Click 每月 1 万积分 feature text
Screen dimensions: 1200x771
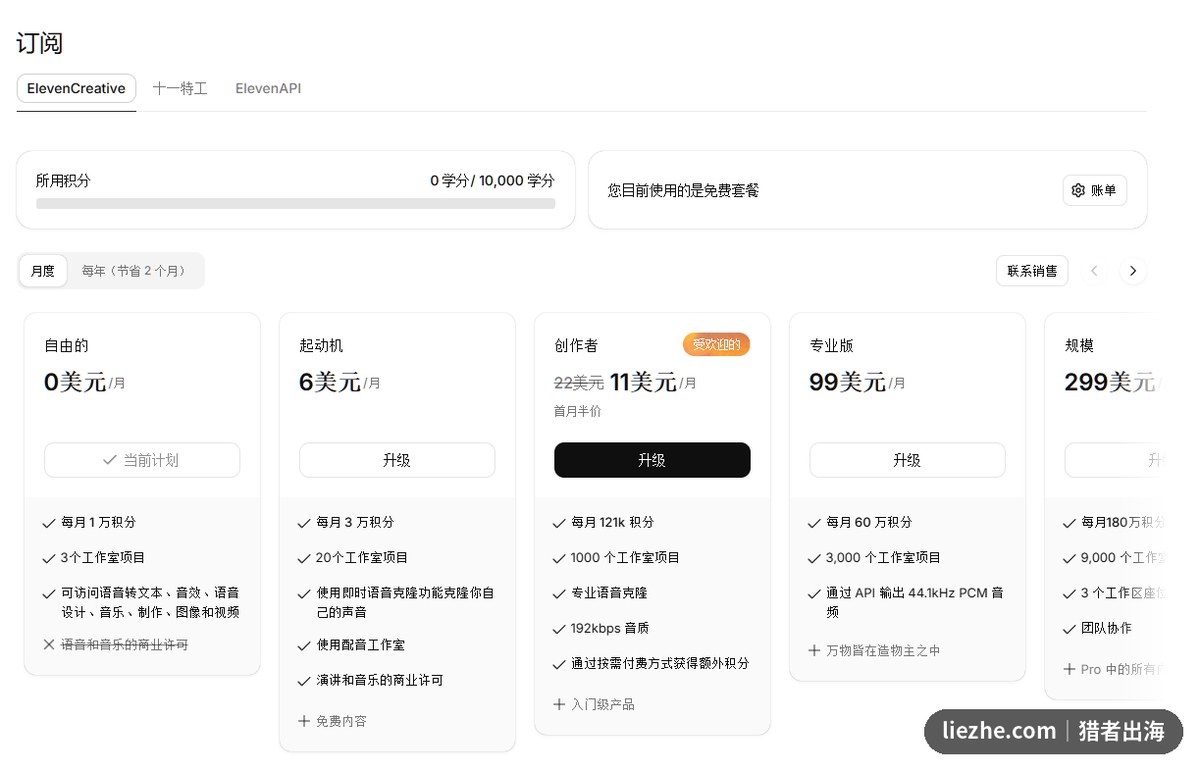98,522
